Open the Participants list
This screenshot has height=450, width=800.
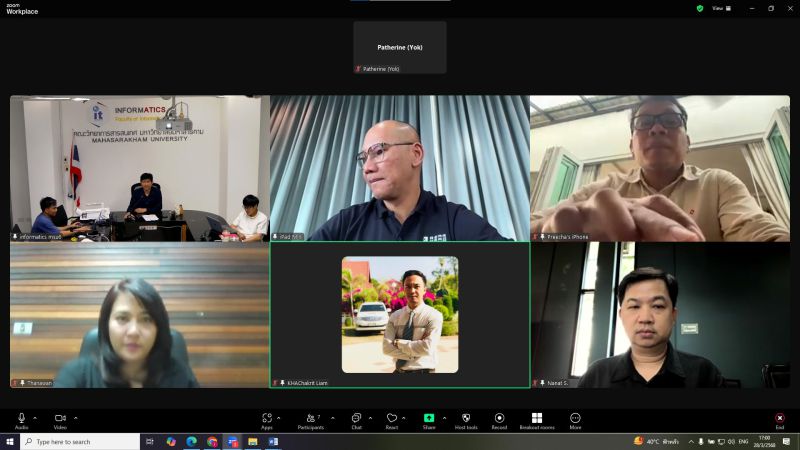point(310,418)
